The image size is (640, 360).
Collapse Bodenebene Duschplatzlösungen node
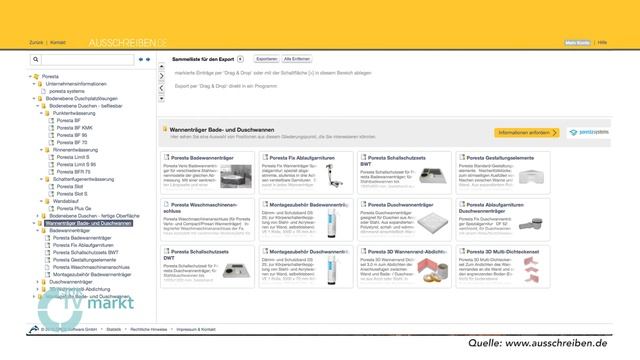[x=34, y=98]
